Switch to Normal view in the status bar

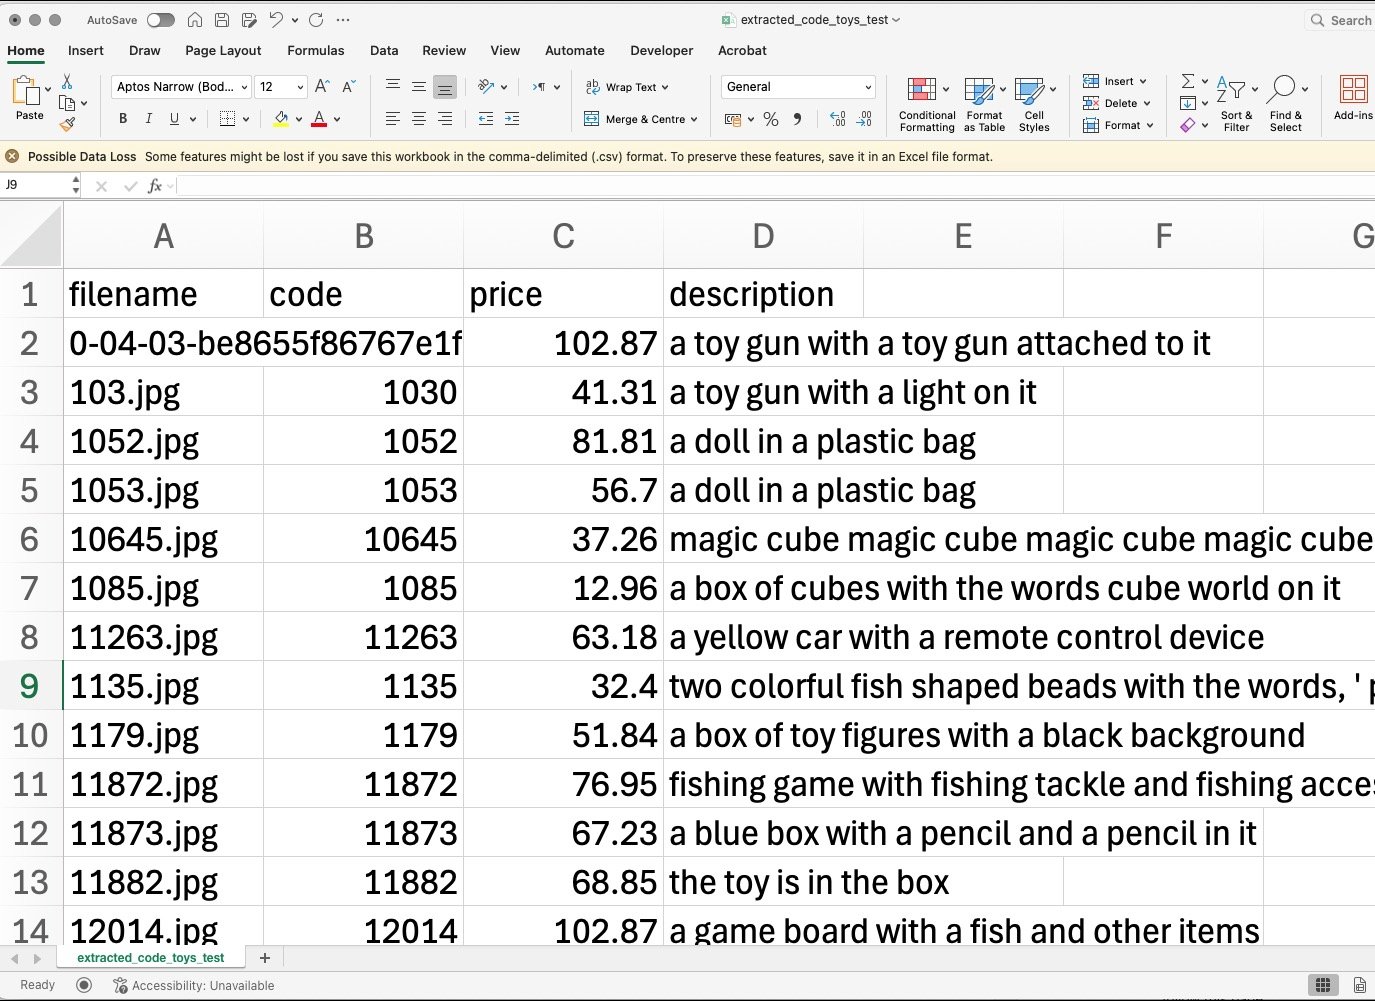pos(1322,985)
